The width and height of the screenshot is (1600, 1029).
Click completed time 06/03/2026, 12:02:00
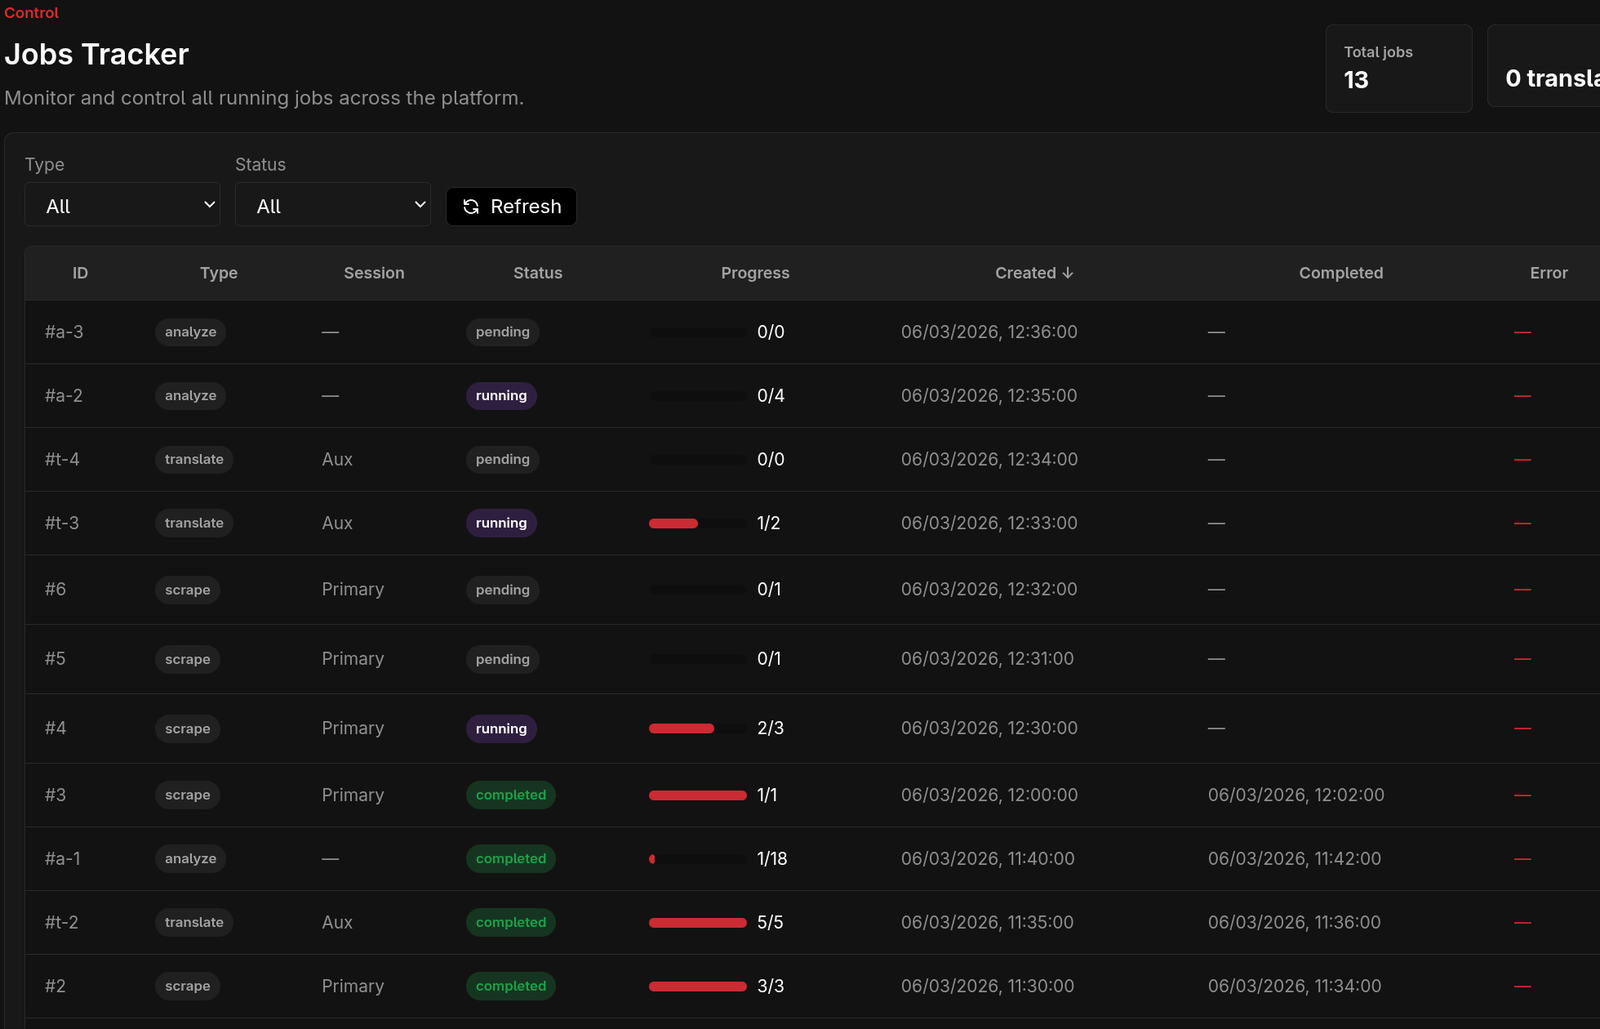click(x=1296, y=795)
